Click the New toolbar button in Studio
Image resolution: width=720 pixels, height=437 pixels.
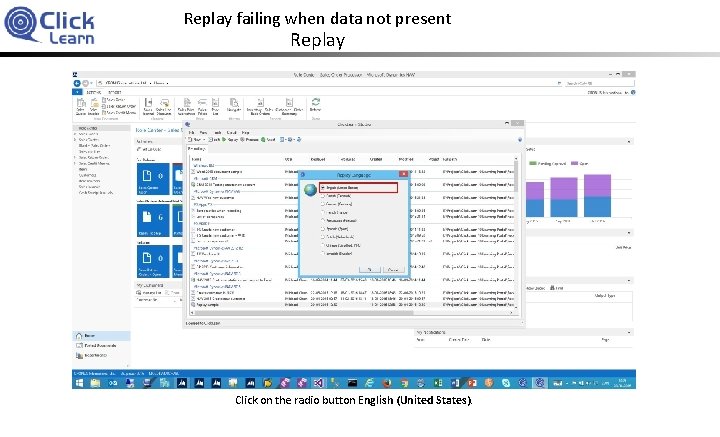click(x=195, y=140)
